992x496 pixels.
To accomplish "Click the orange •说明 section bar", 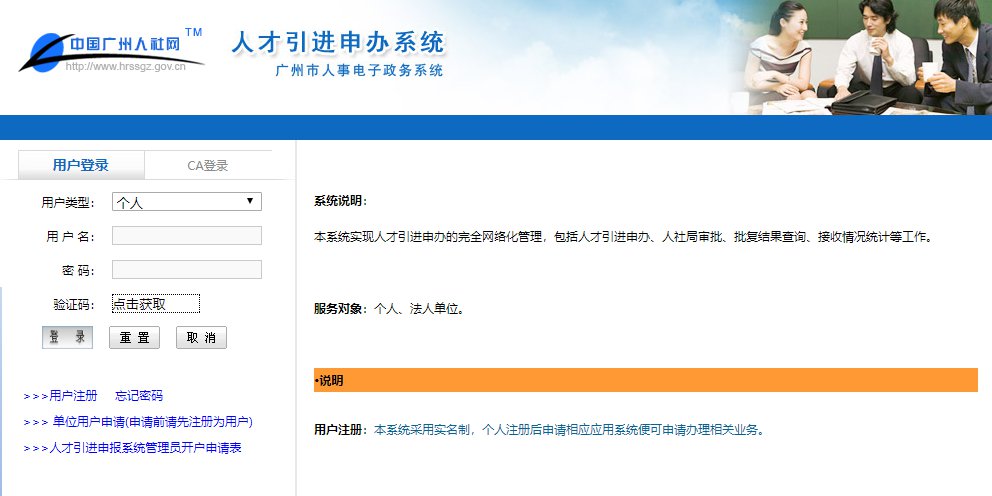I will pos(646,380).
